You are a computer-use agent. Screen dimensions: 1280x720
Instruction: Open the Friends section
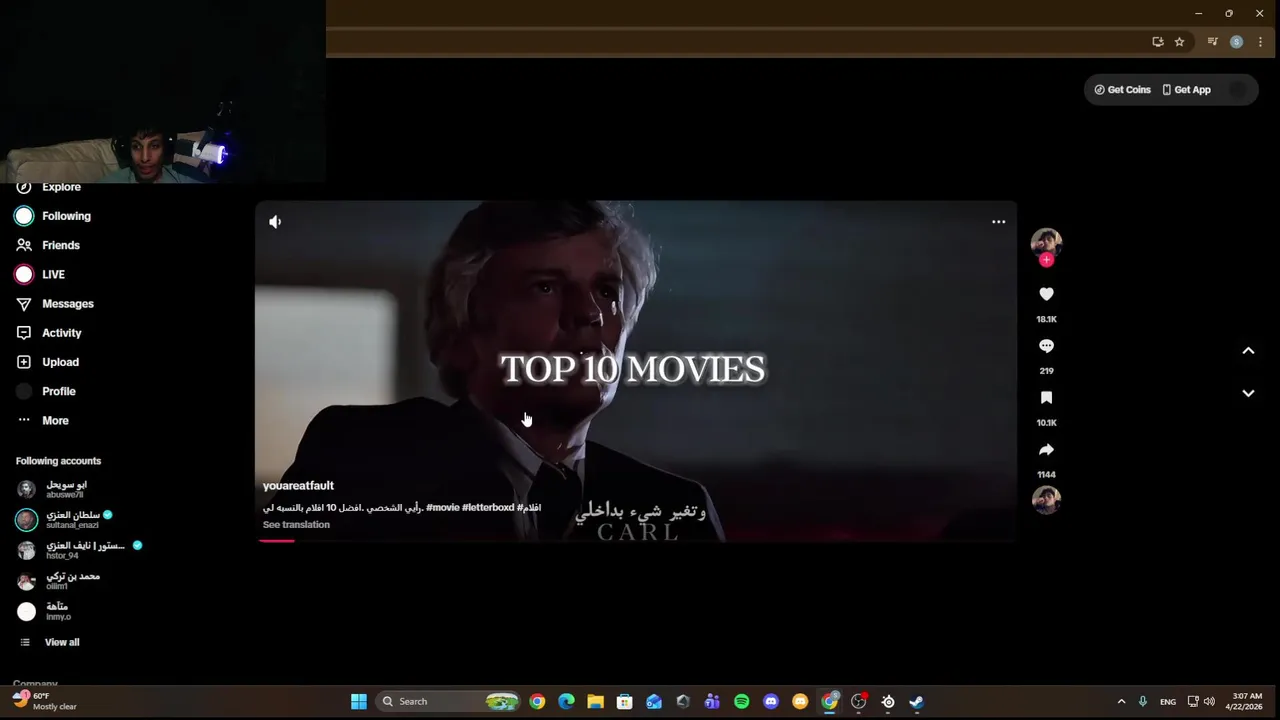pos(61,245)
